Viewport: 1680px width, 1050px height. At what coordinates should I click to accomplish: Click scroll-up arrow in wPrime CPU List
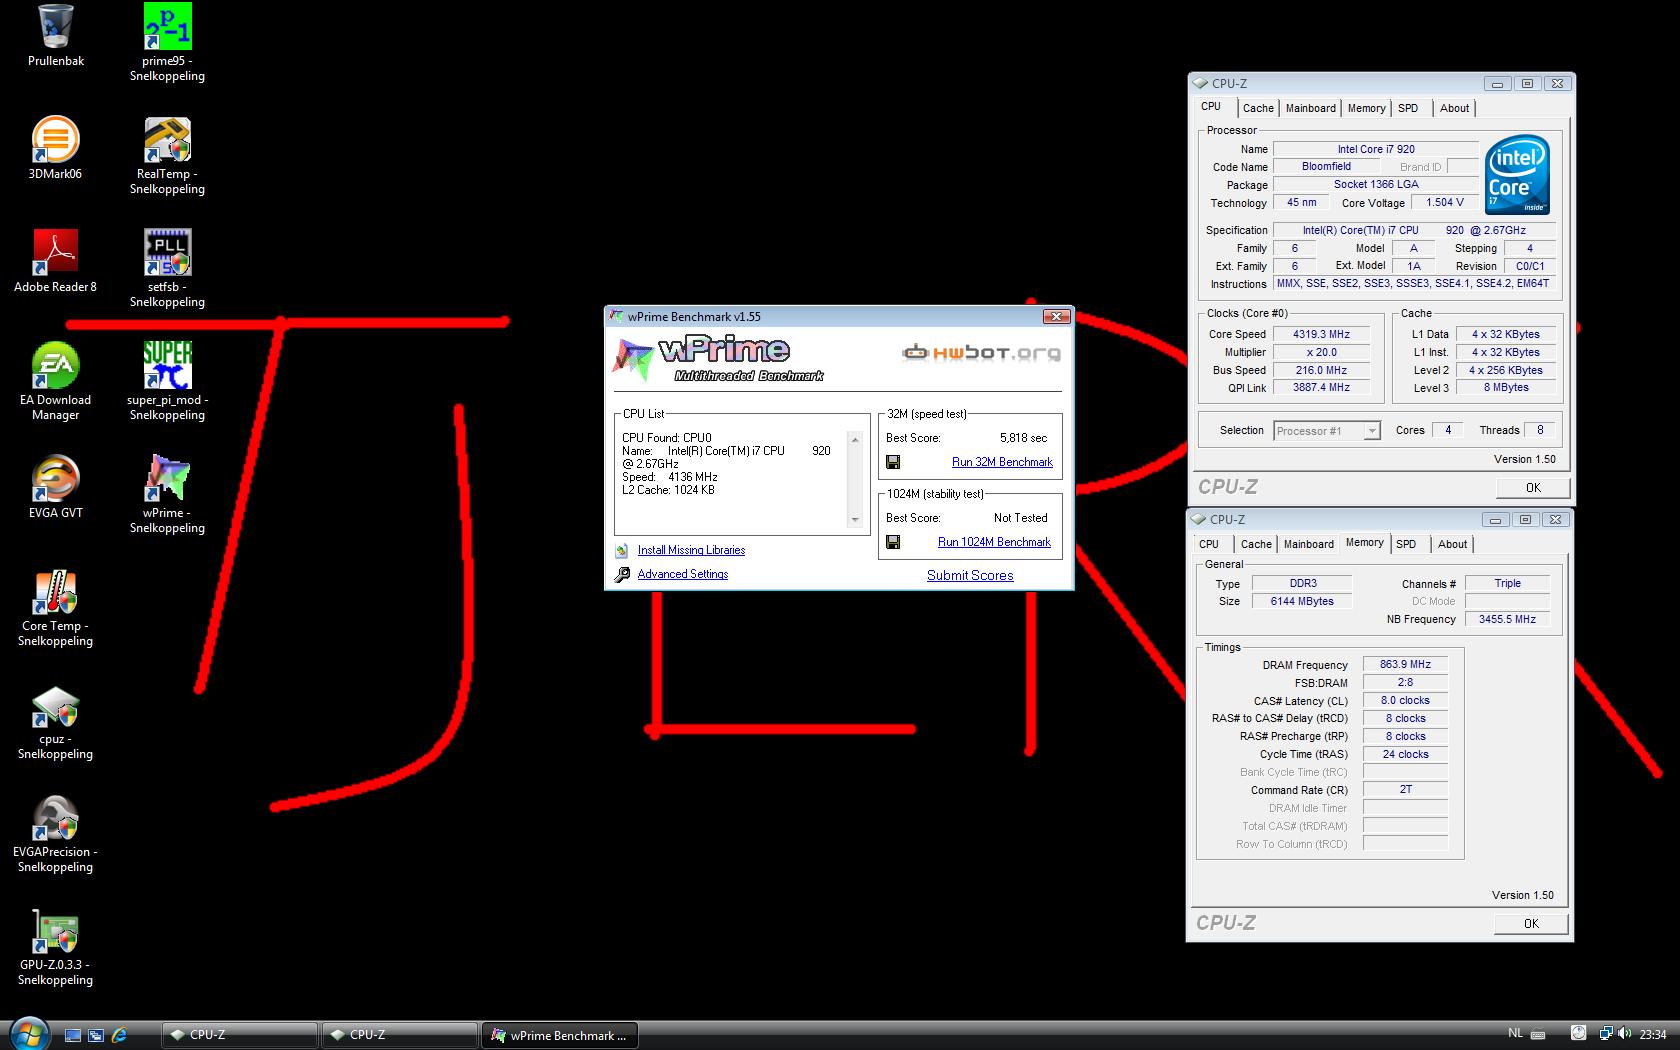[854, 439]
